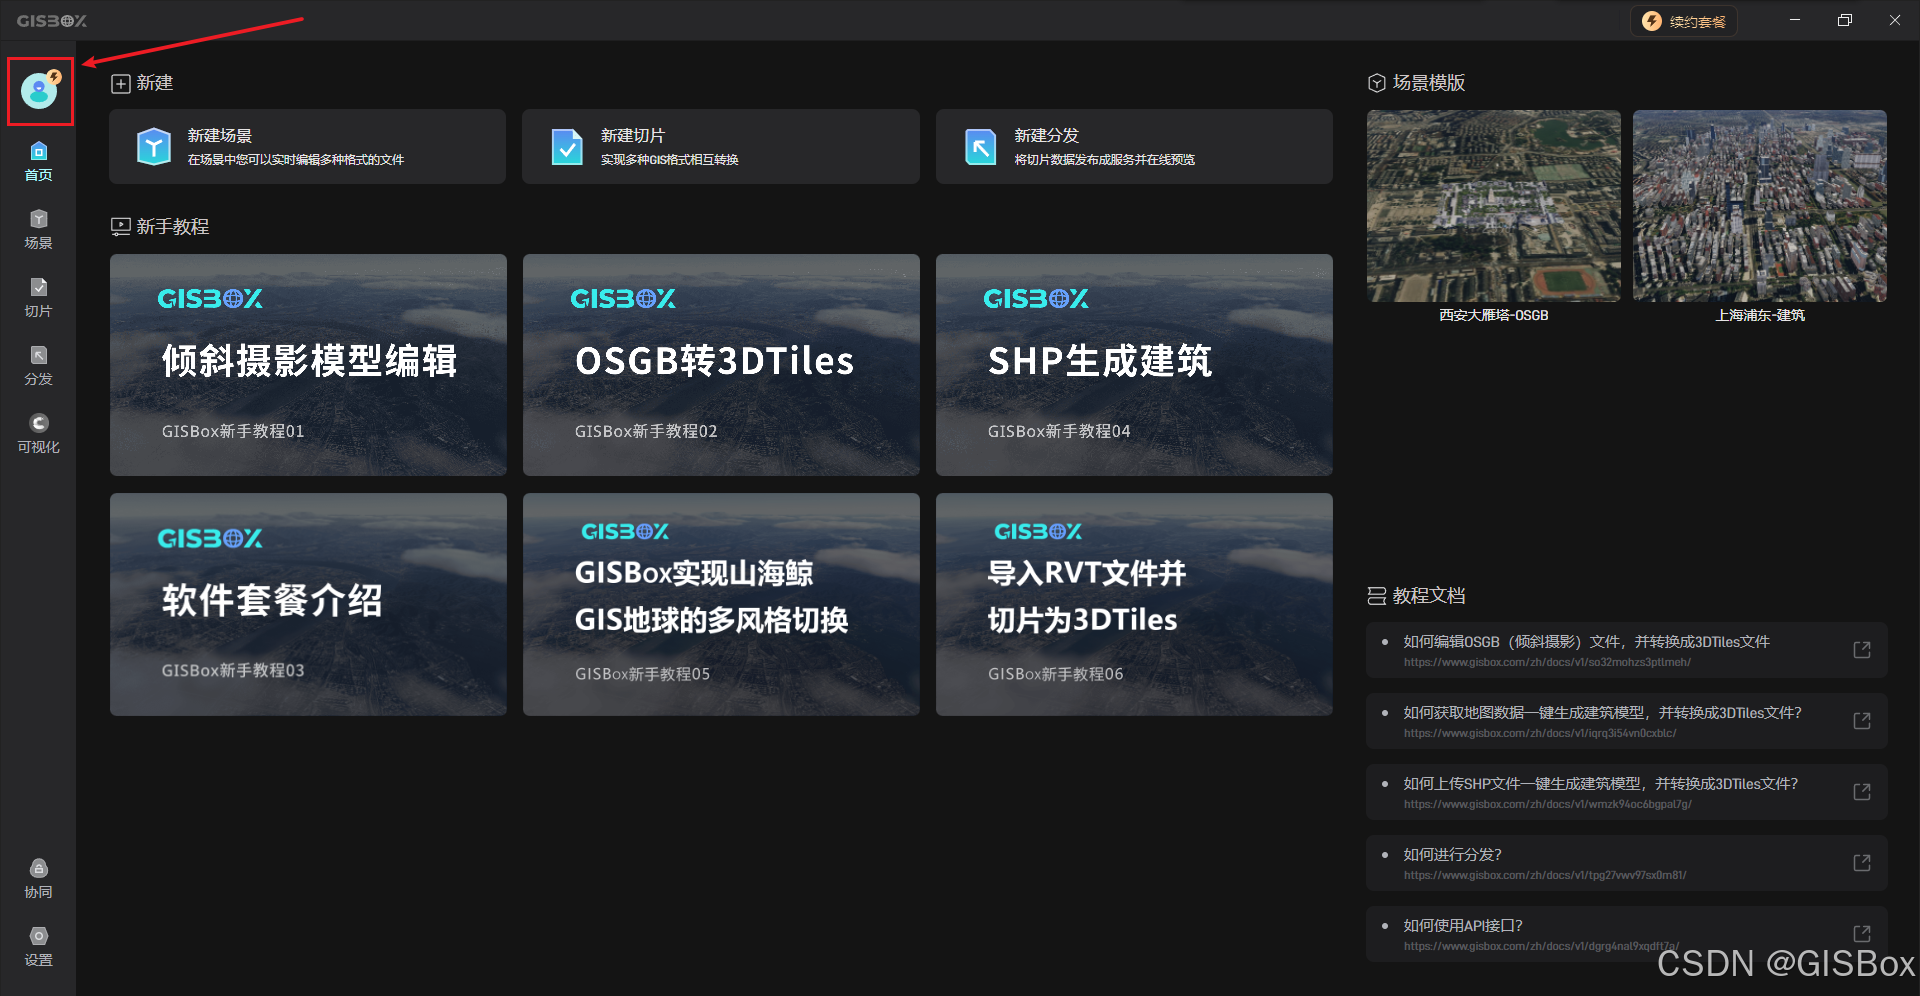Click the 新建切片 checkmark file icon
1920x996 pixels.
tap(567, 146)
